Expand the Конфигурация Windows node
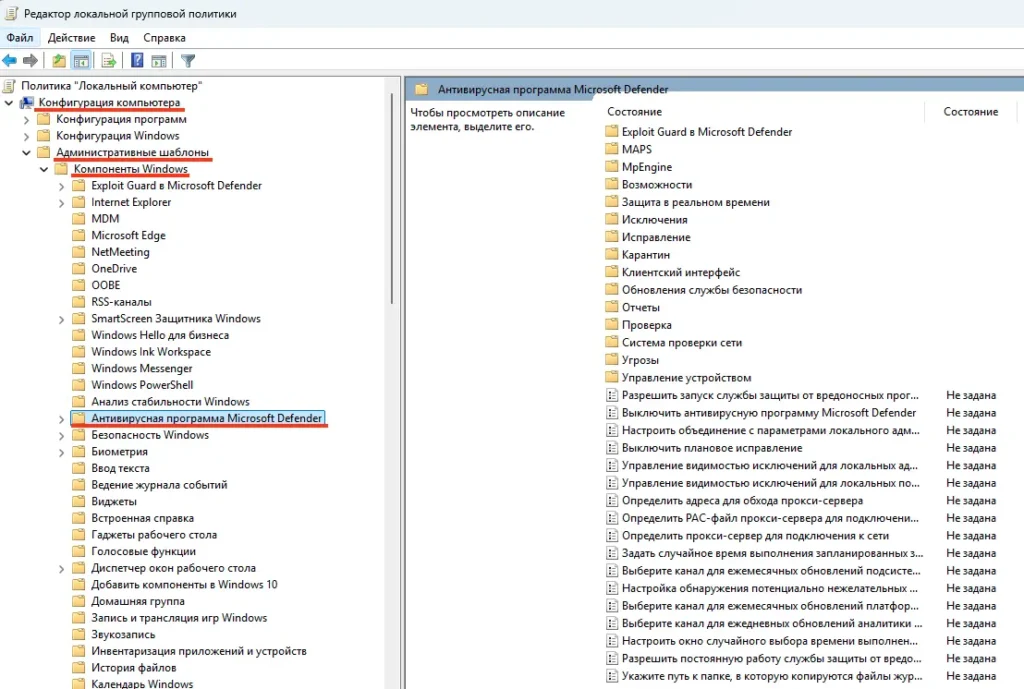 26,136
